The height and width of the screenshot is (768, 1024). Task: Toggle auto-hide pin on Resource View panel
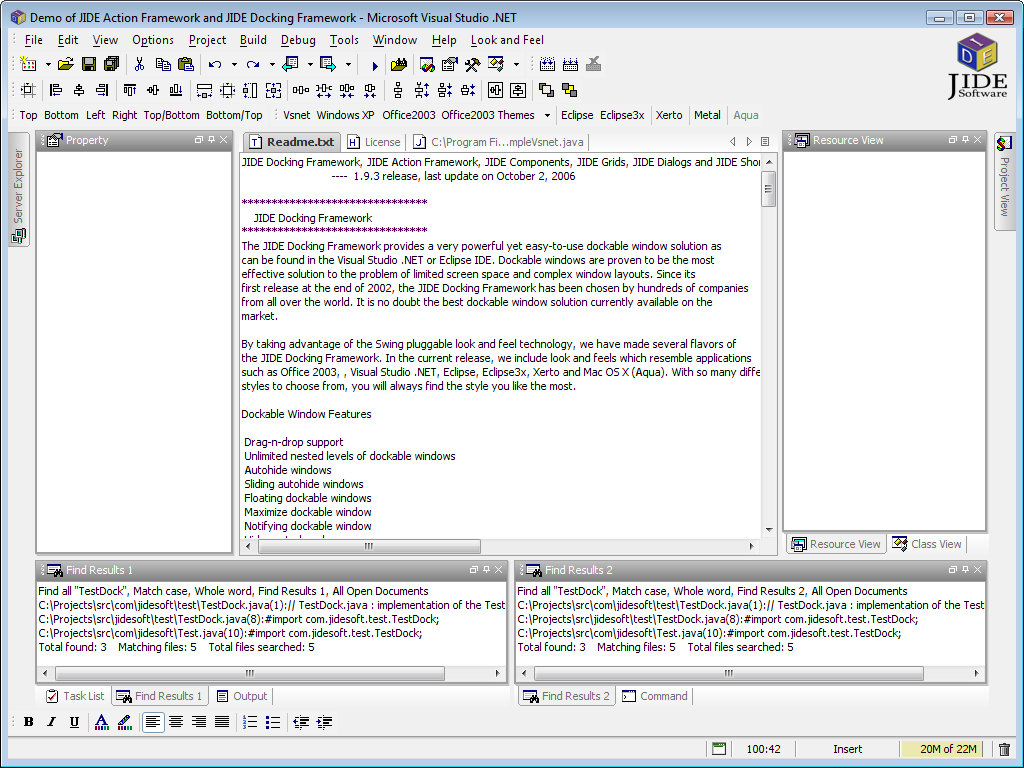[x=965, y=140]
